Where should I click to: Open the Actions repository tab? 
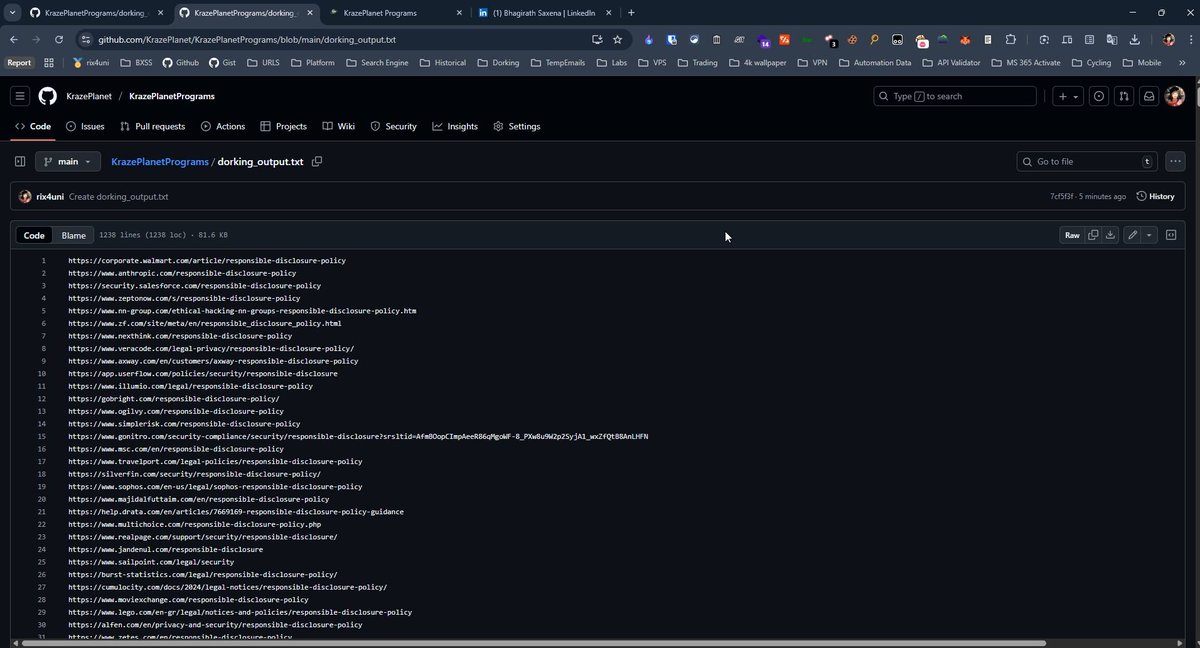pos(223,126)
